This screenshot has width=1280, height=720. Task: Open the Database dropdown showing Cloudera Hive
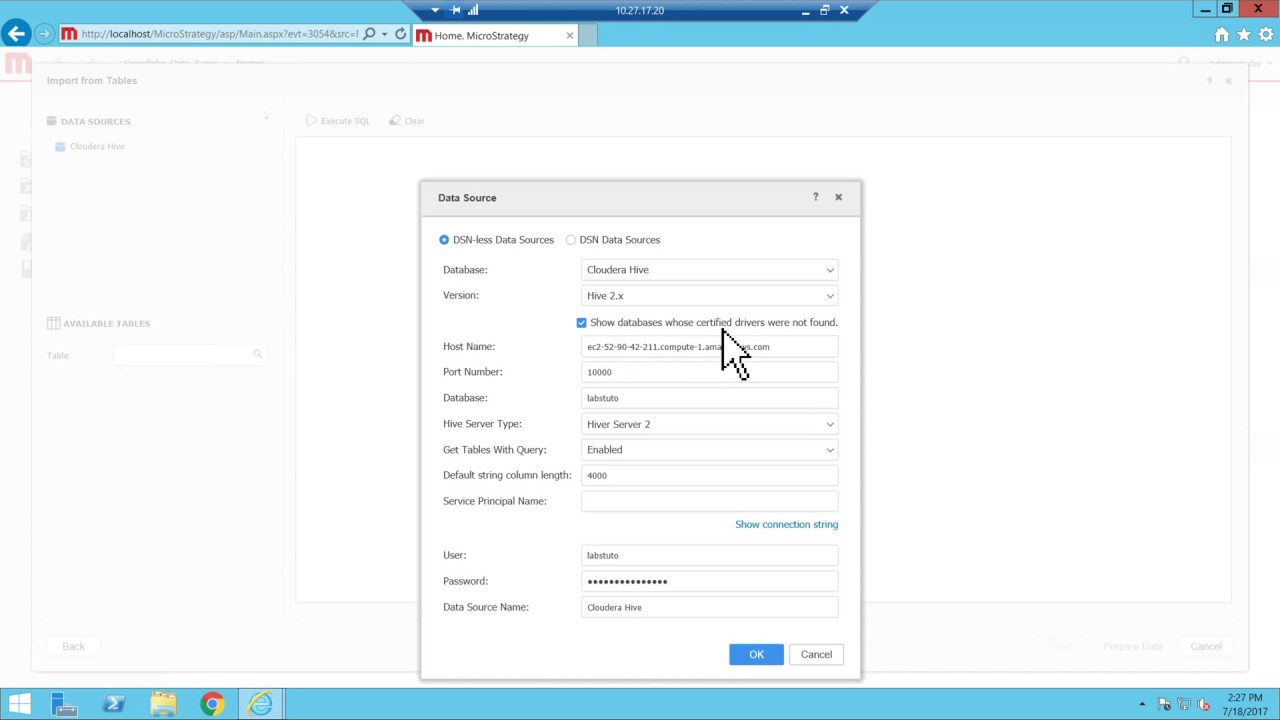pyautogui.click(x=709, y=270)
